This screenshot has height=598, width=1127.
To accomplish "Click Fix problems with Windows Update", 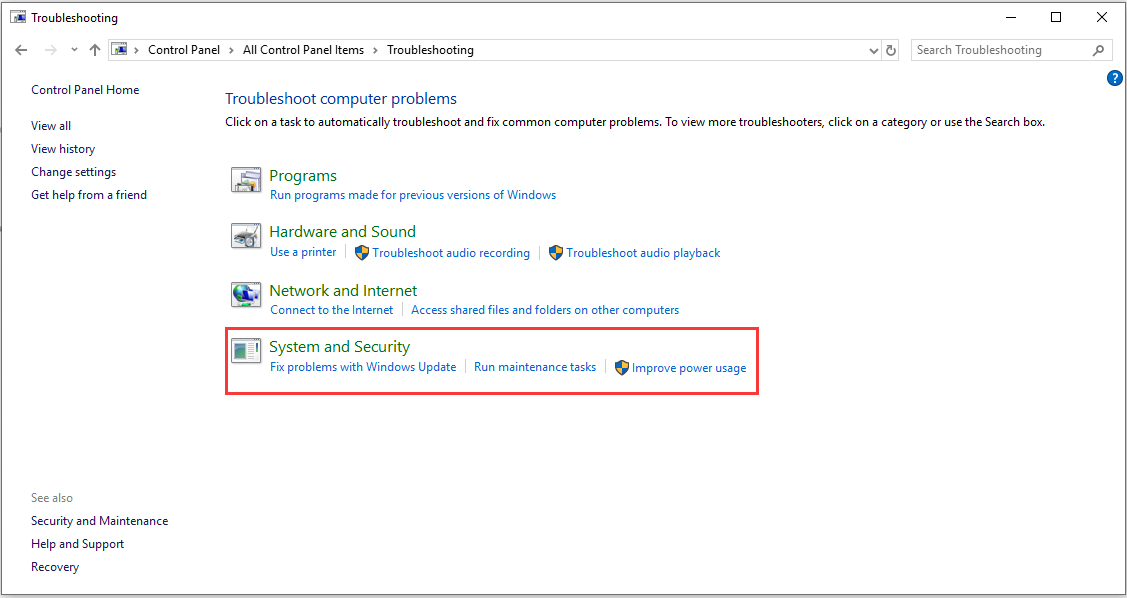I will [x=363, y=367].
